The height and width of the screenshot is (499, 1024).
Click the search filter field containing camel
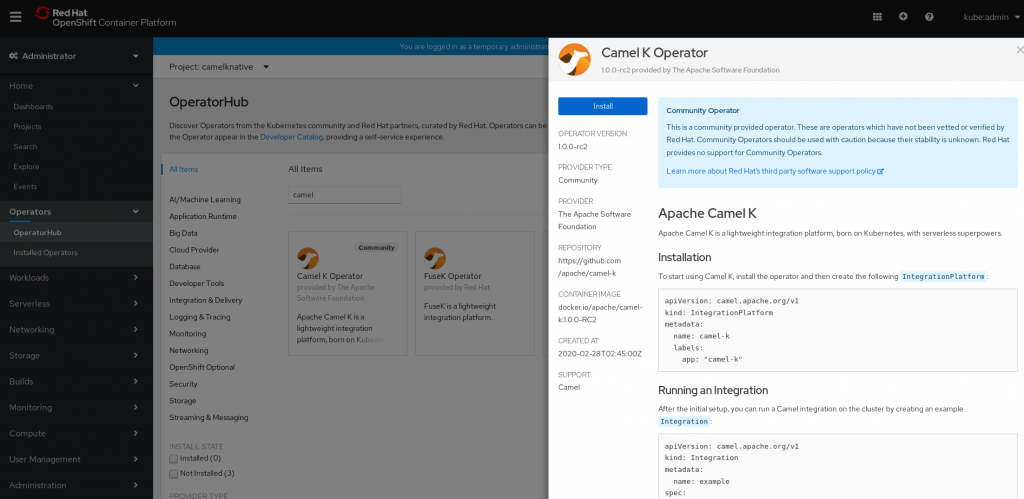point(344,195)
